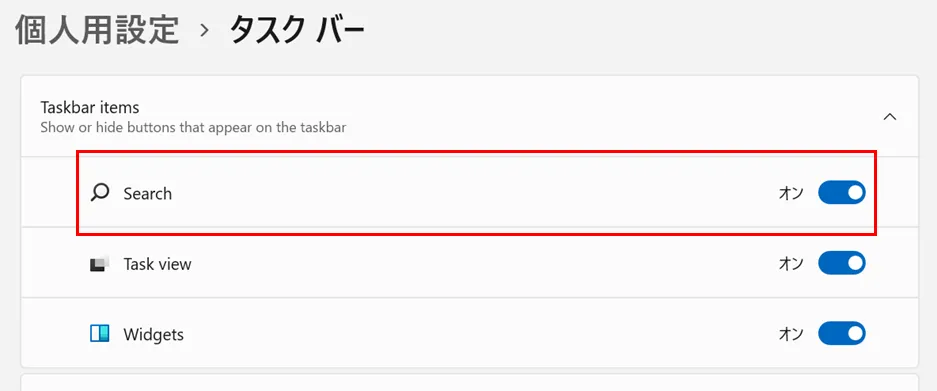Click the collapsed section below Widgets
Screen dimensions: 937x391
(469, 383)
